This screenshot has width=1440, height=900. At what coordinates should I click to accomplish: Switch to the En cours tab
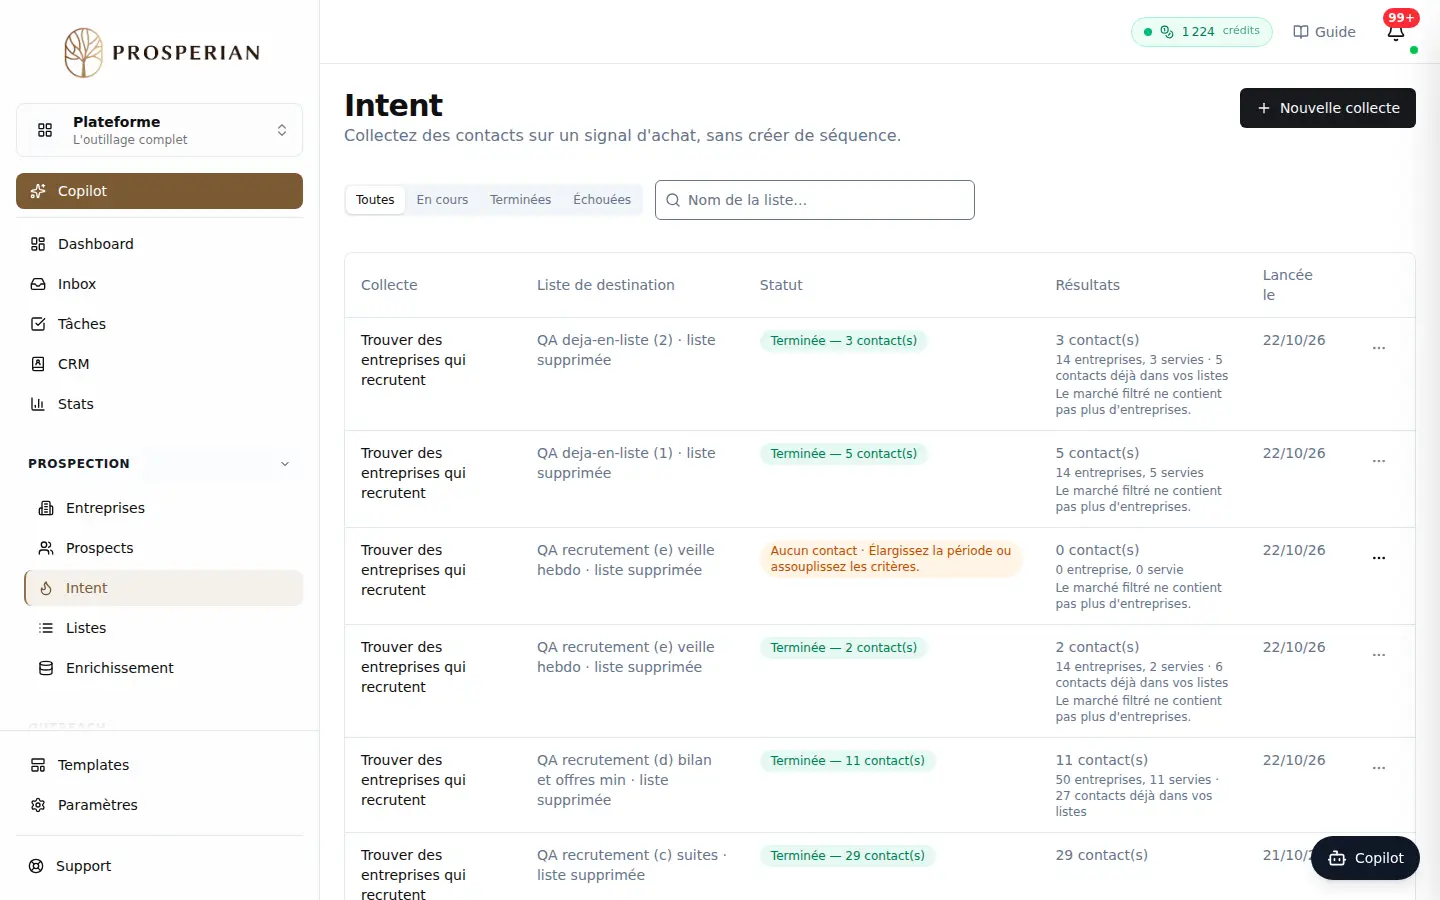(442, 200)
